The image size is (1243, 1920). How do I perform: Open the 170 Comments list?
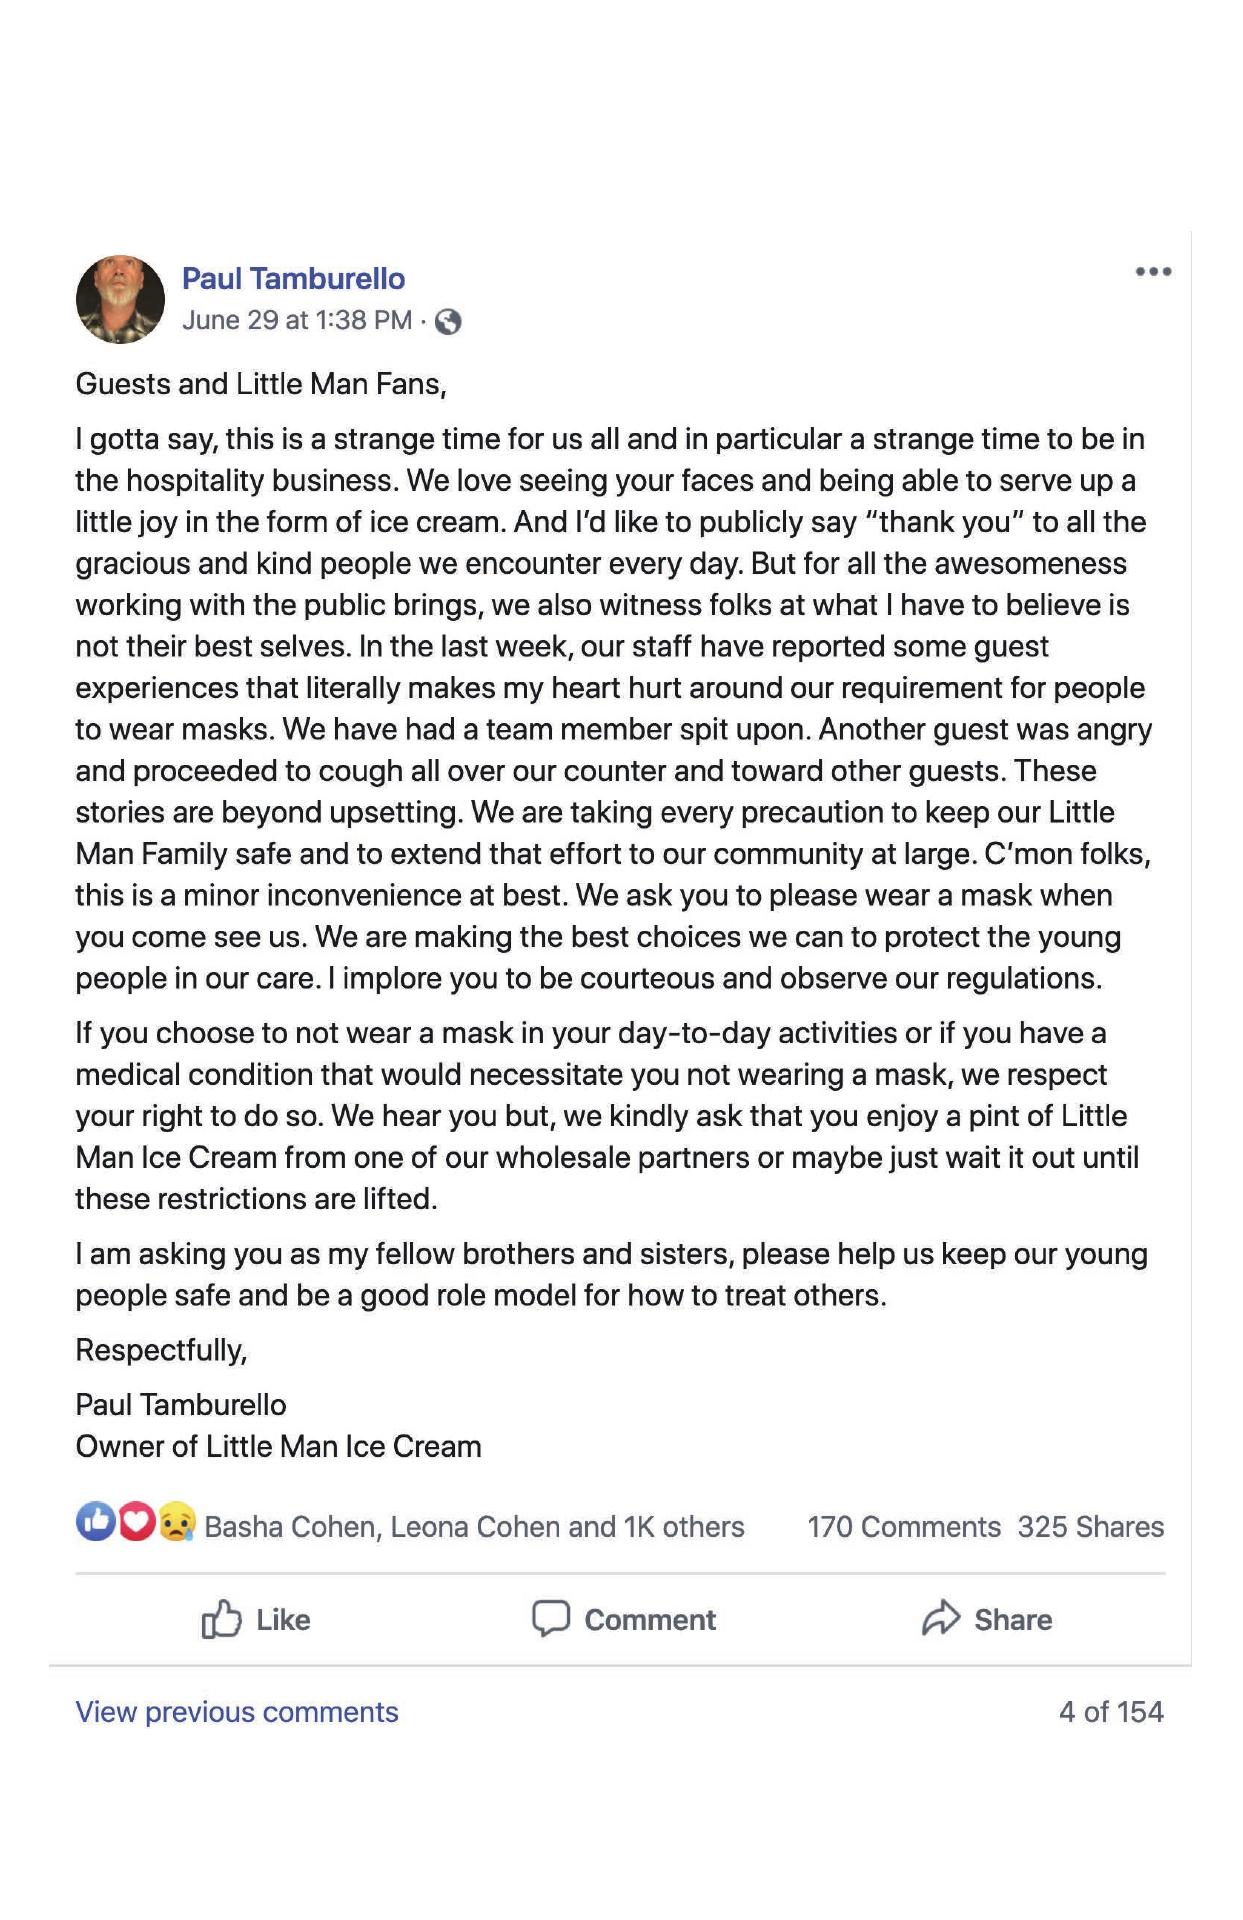903,1527
